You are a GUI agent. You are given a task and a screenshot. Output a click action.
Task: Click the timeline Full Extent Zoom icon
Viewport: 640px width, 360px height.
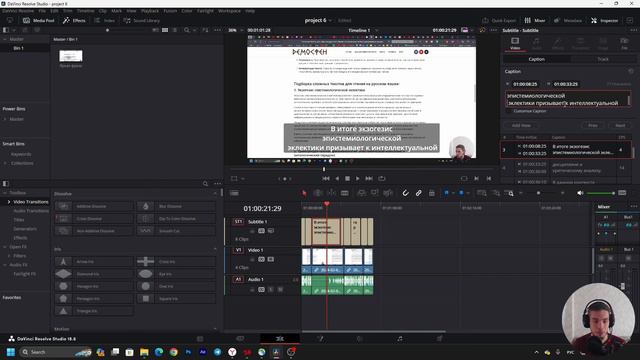482,193
